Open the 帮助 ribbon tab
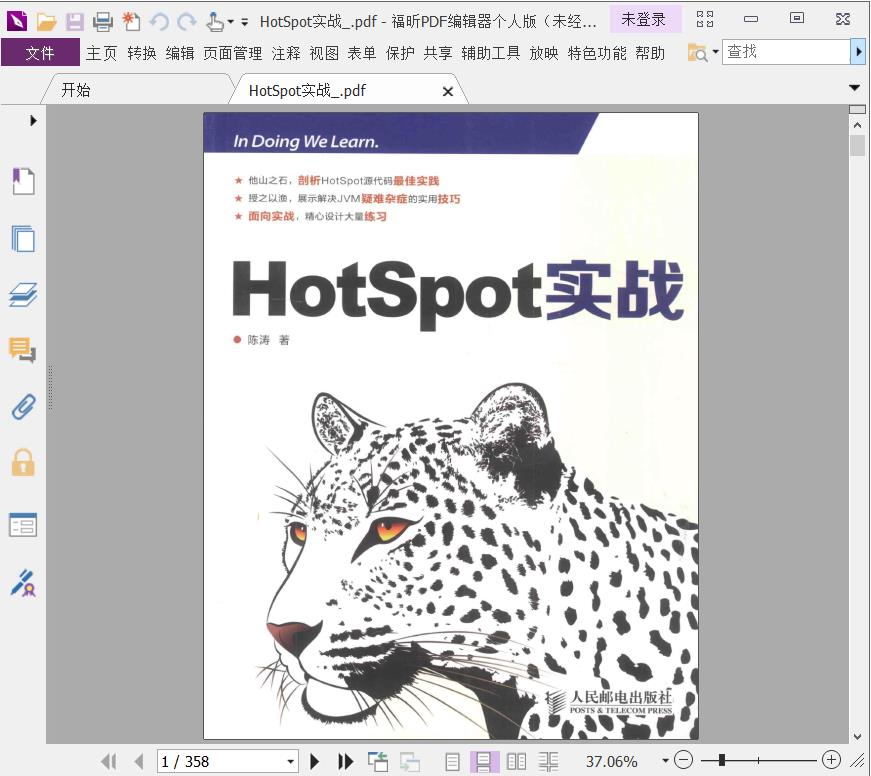 coord(650,53)
